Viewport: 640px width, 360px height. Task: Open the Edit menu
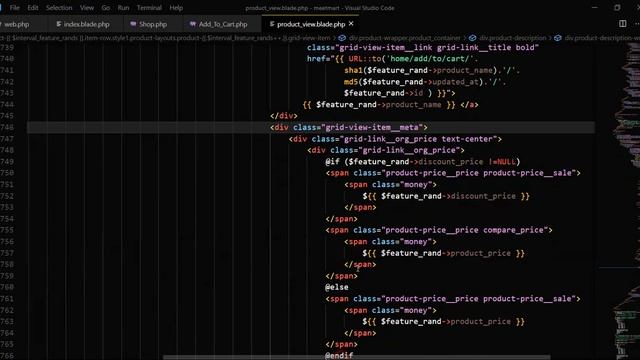click(x=33, y=8)
